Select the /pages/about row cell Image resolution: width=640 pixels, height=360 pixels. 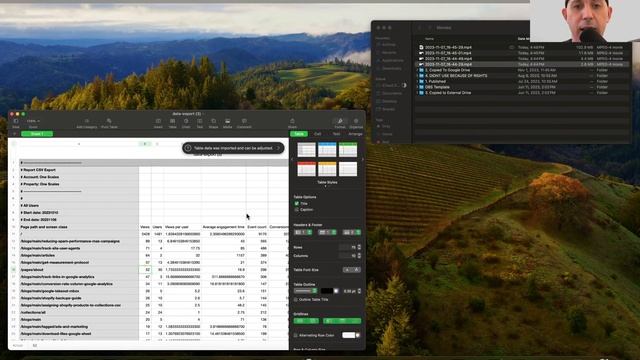point(79,270)
